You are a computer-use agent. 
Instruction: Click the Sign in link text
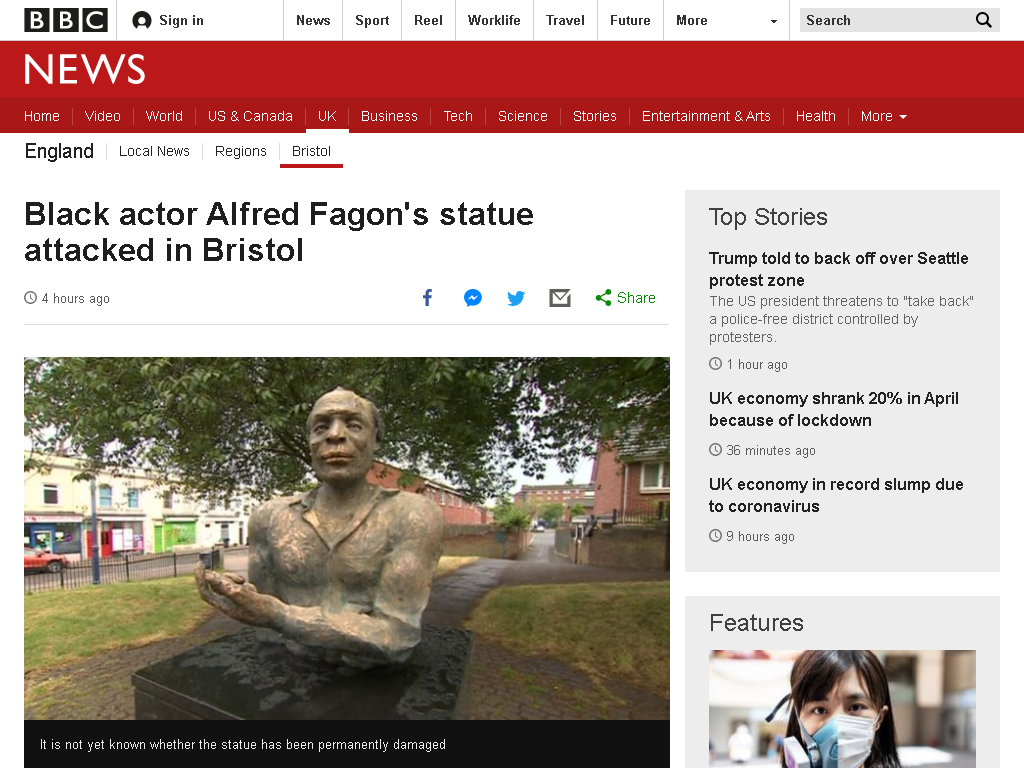click(x=182, y=20)
